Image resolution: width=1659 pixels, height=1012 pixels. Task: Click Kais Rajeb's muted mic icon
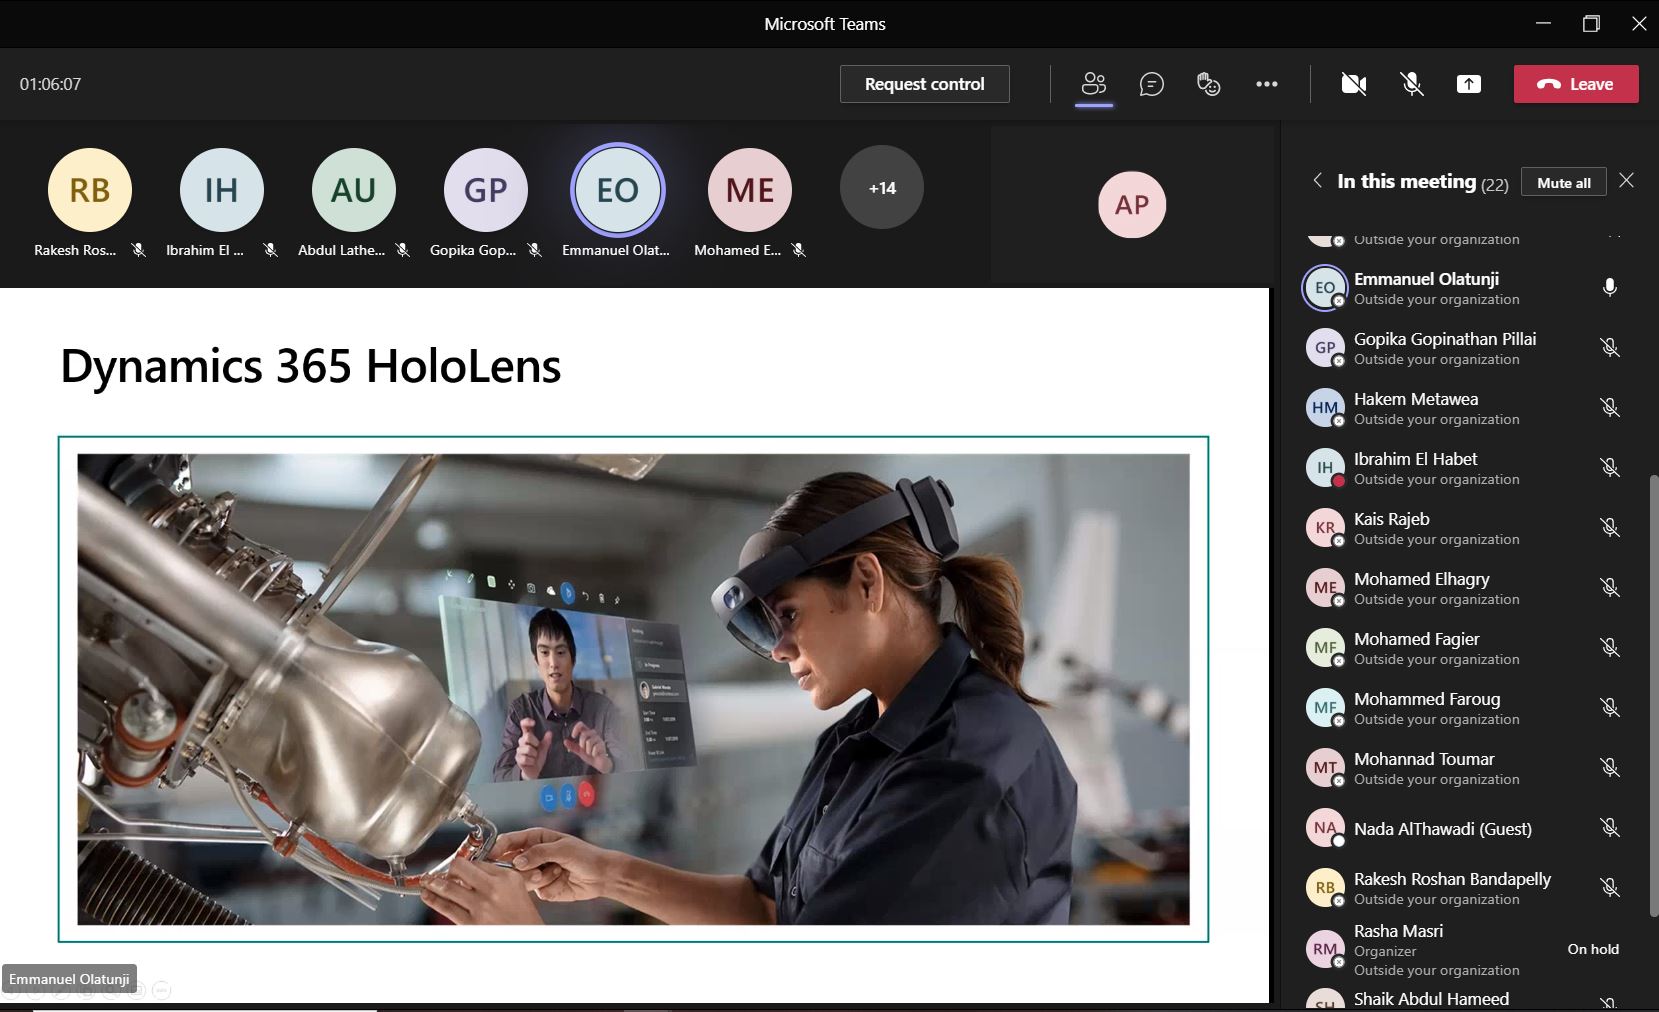click(1610, 528)
